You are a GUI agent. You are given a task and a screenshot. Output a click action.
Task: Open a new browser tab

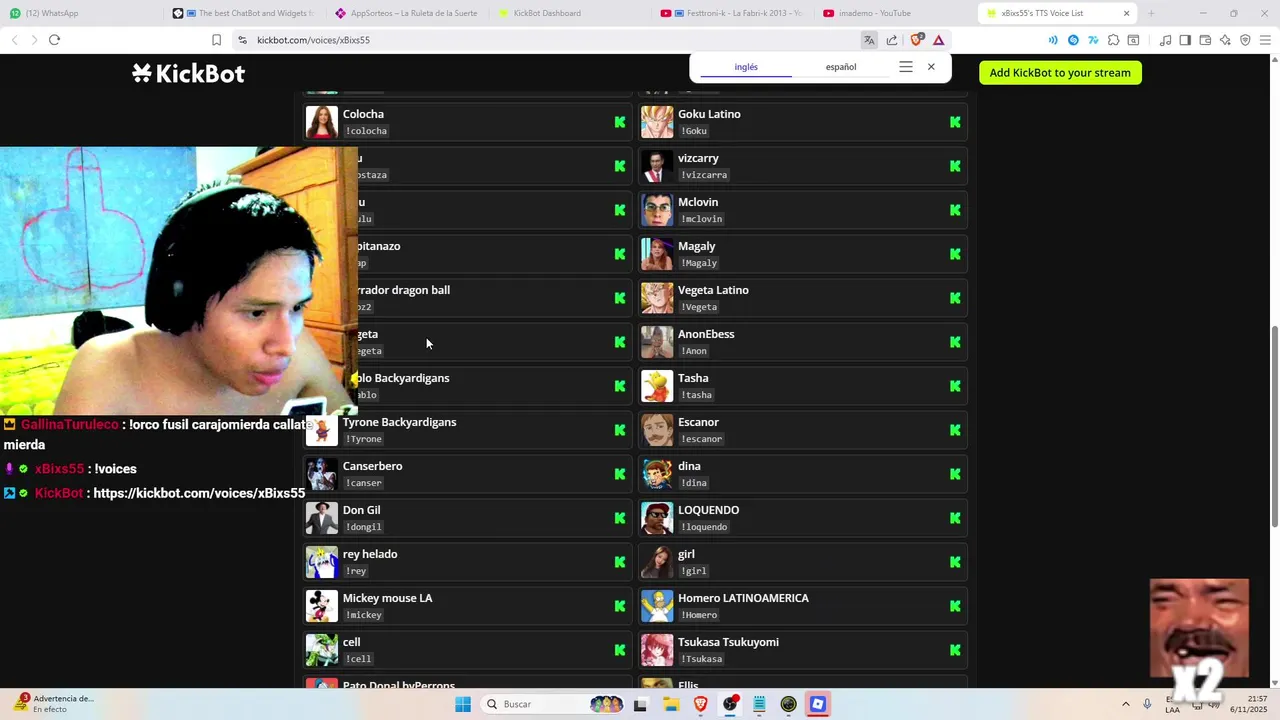click(1151, 13)
